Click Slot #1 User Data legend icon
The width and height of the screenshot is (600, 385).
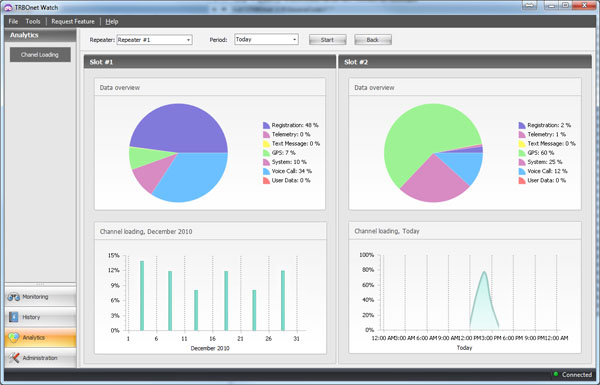tap(266, 180)
